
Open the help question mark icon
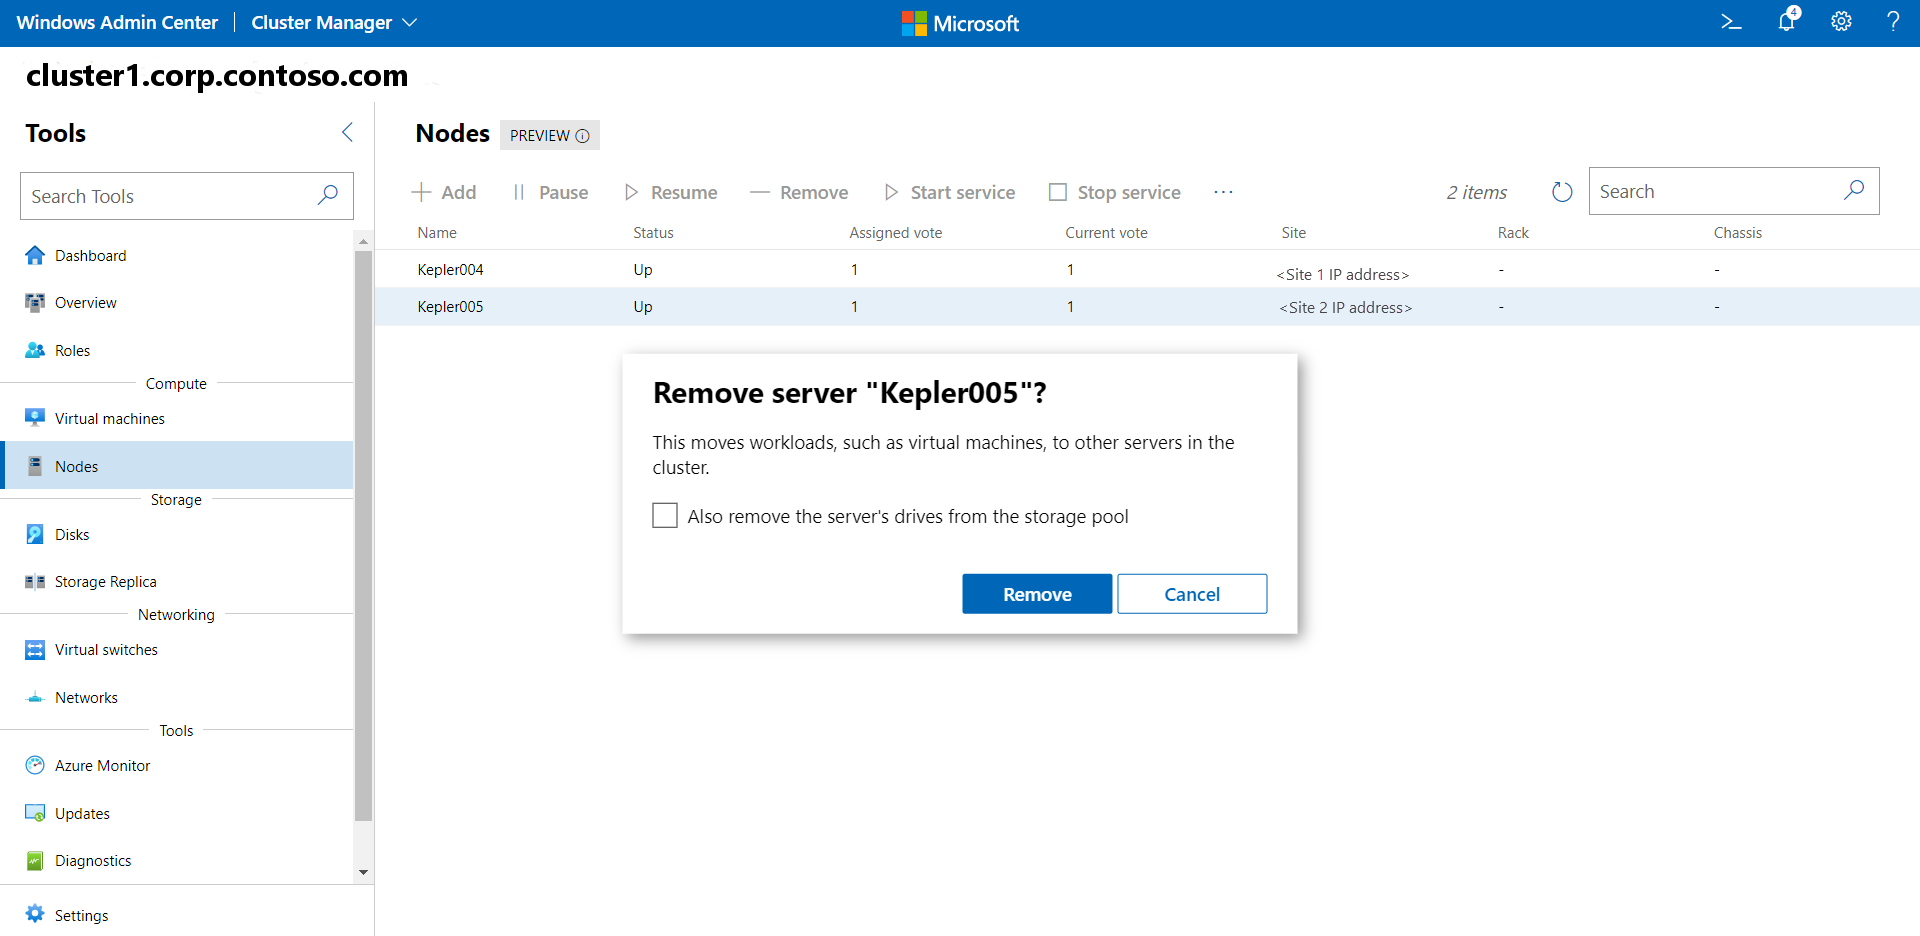pos(1894,21)
